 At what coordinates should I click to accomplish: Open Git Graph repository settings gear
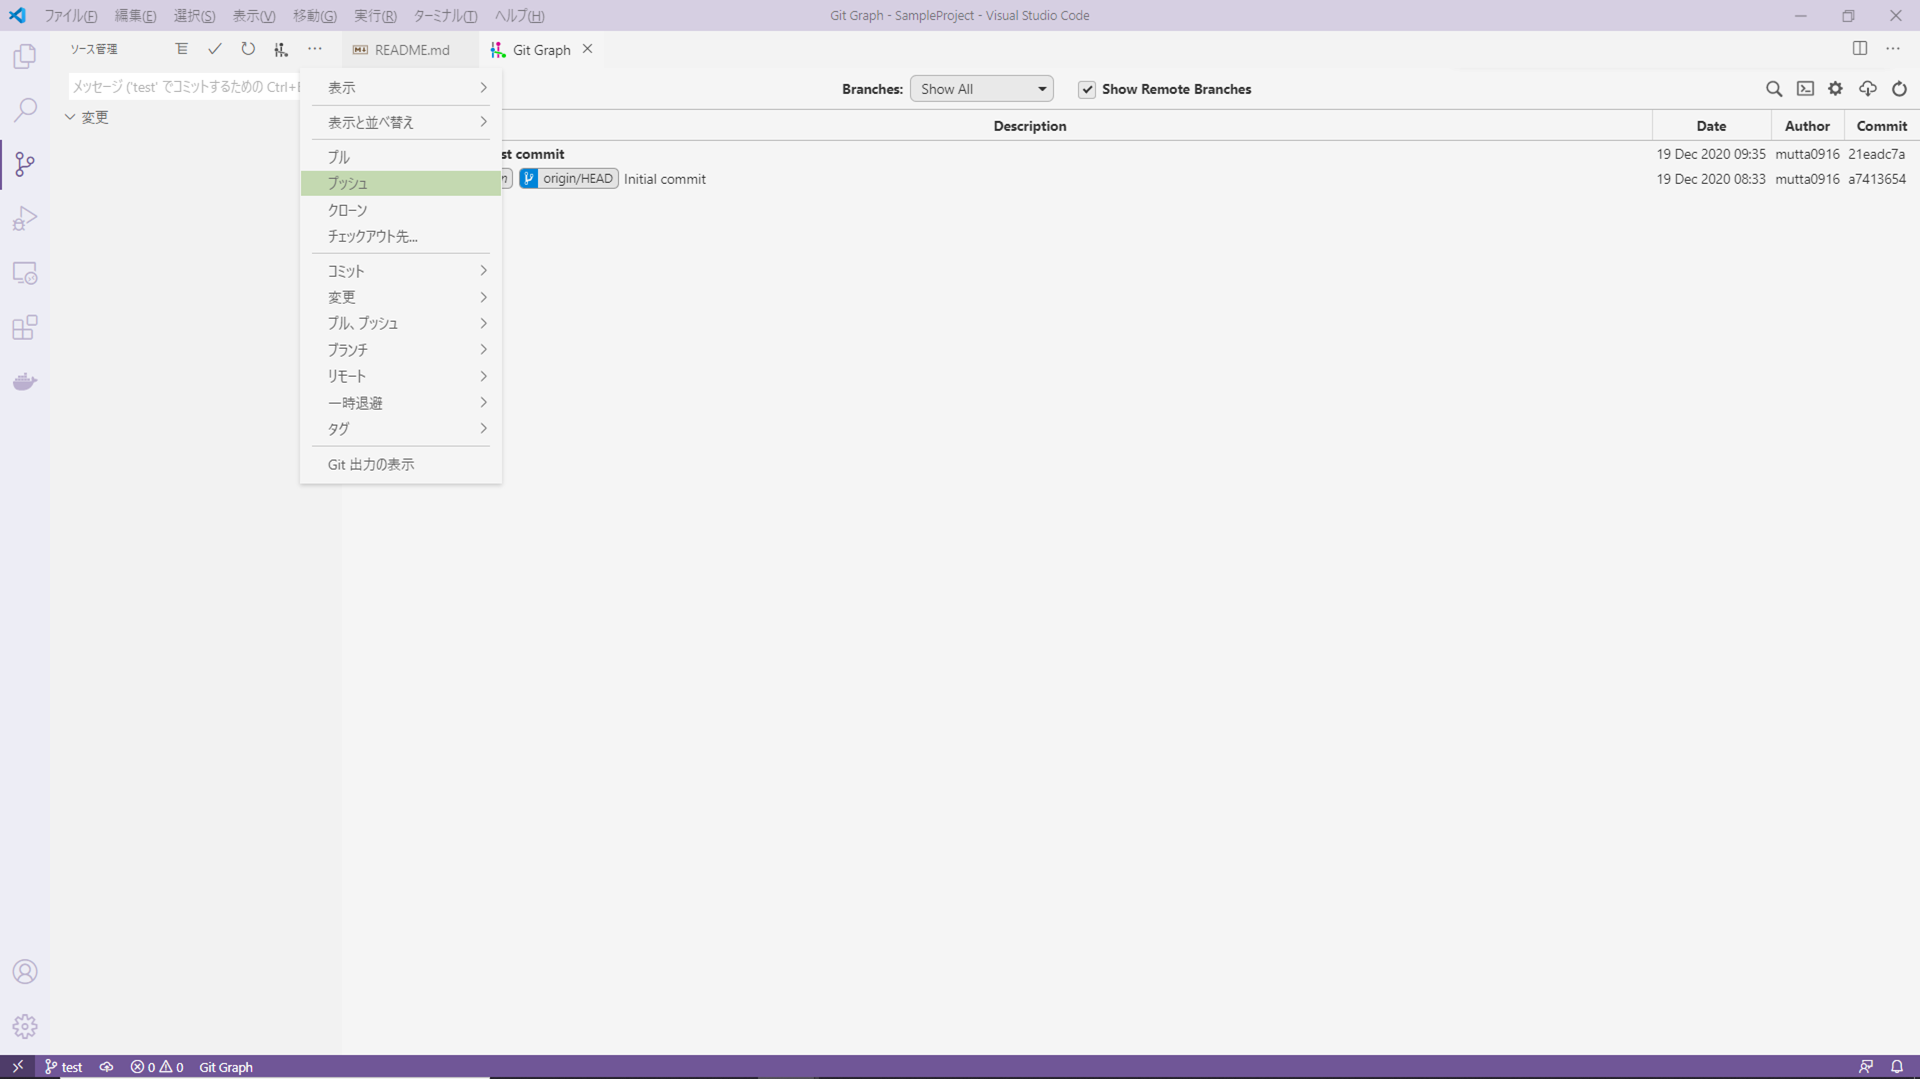tap(1836, 89)
